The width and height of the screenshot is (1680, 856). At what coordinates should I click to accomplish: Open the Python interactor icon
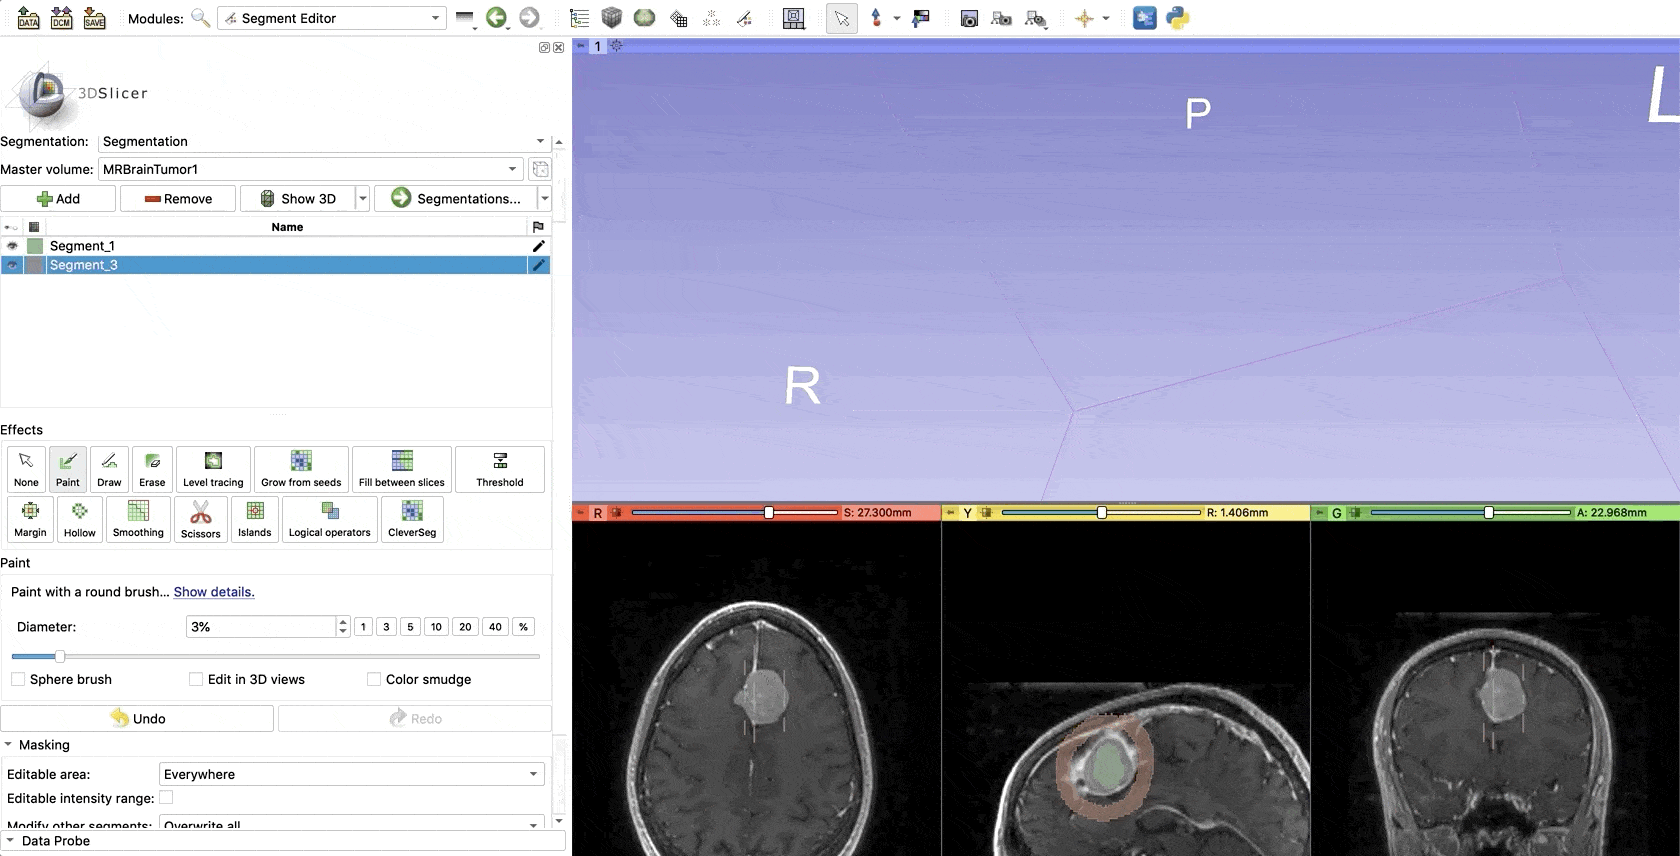pyautogui.click(x=1178, y=18)
